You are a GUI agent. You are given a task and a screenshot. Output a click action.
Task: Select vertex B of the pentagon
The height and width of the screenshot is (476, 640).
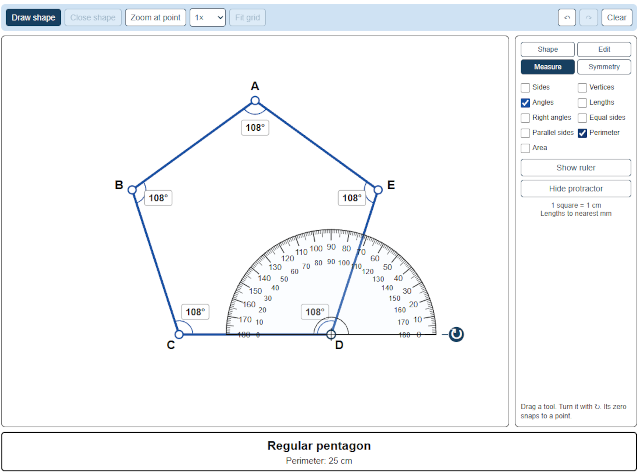click(x=132, y=190)
